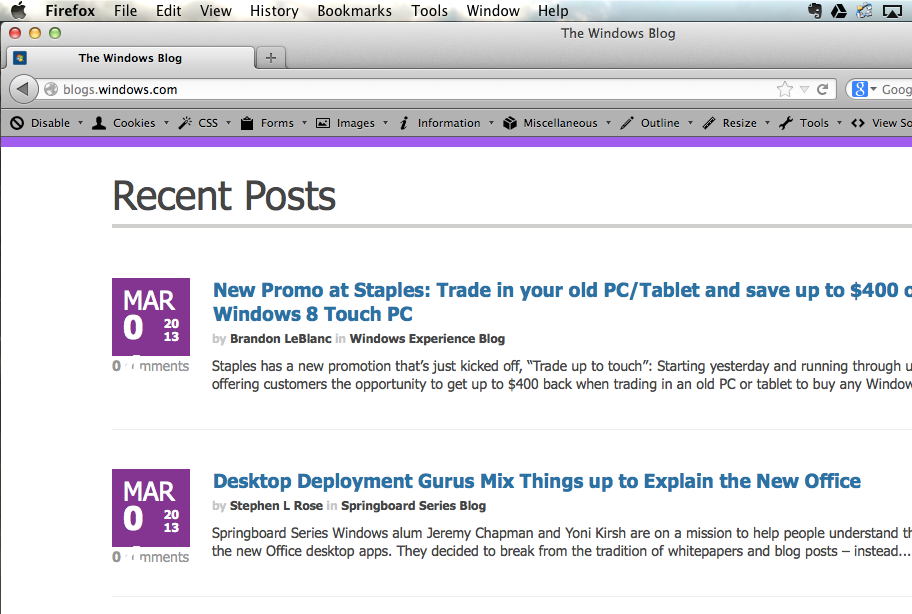Click the CSS magic wand icon

tap(185, 123)
